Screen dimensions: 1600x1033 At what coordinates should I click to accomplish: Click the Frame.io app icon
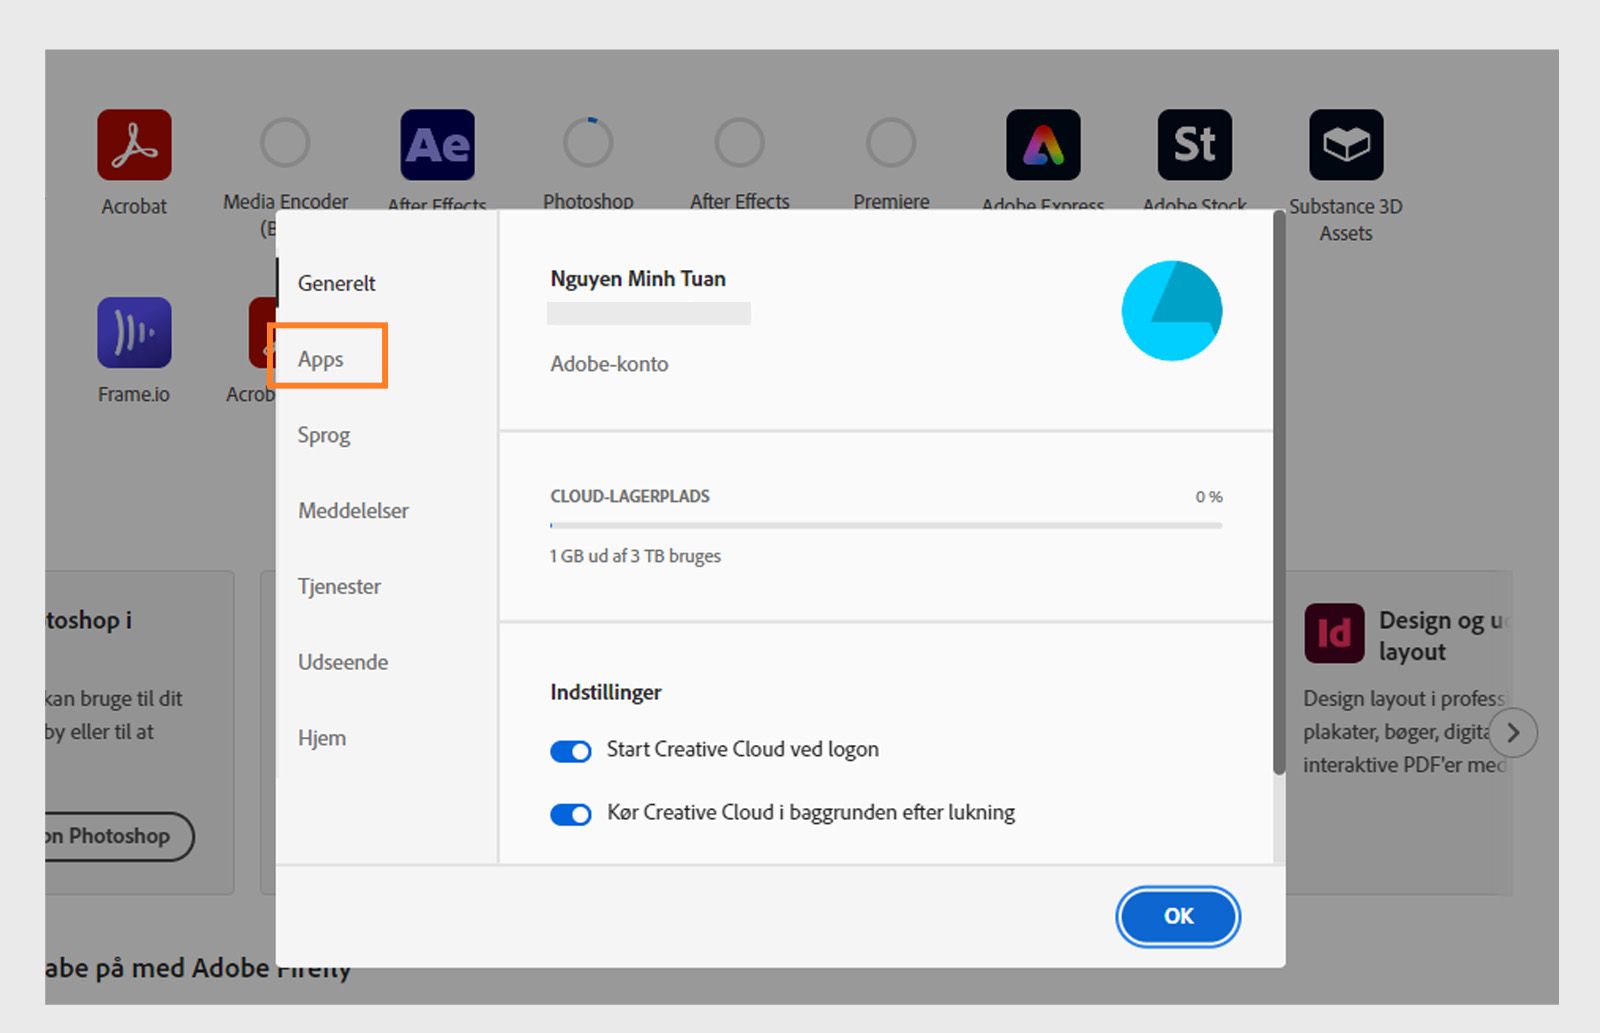click(x=134, y=333)
